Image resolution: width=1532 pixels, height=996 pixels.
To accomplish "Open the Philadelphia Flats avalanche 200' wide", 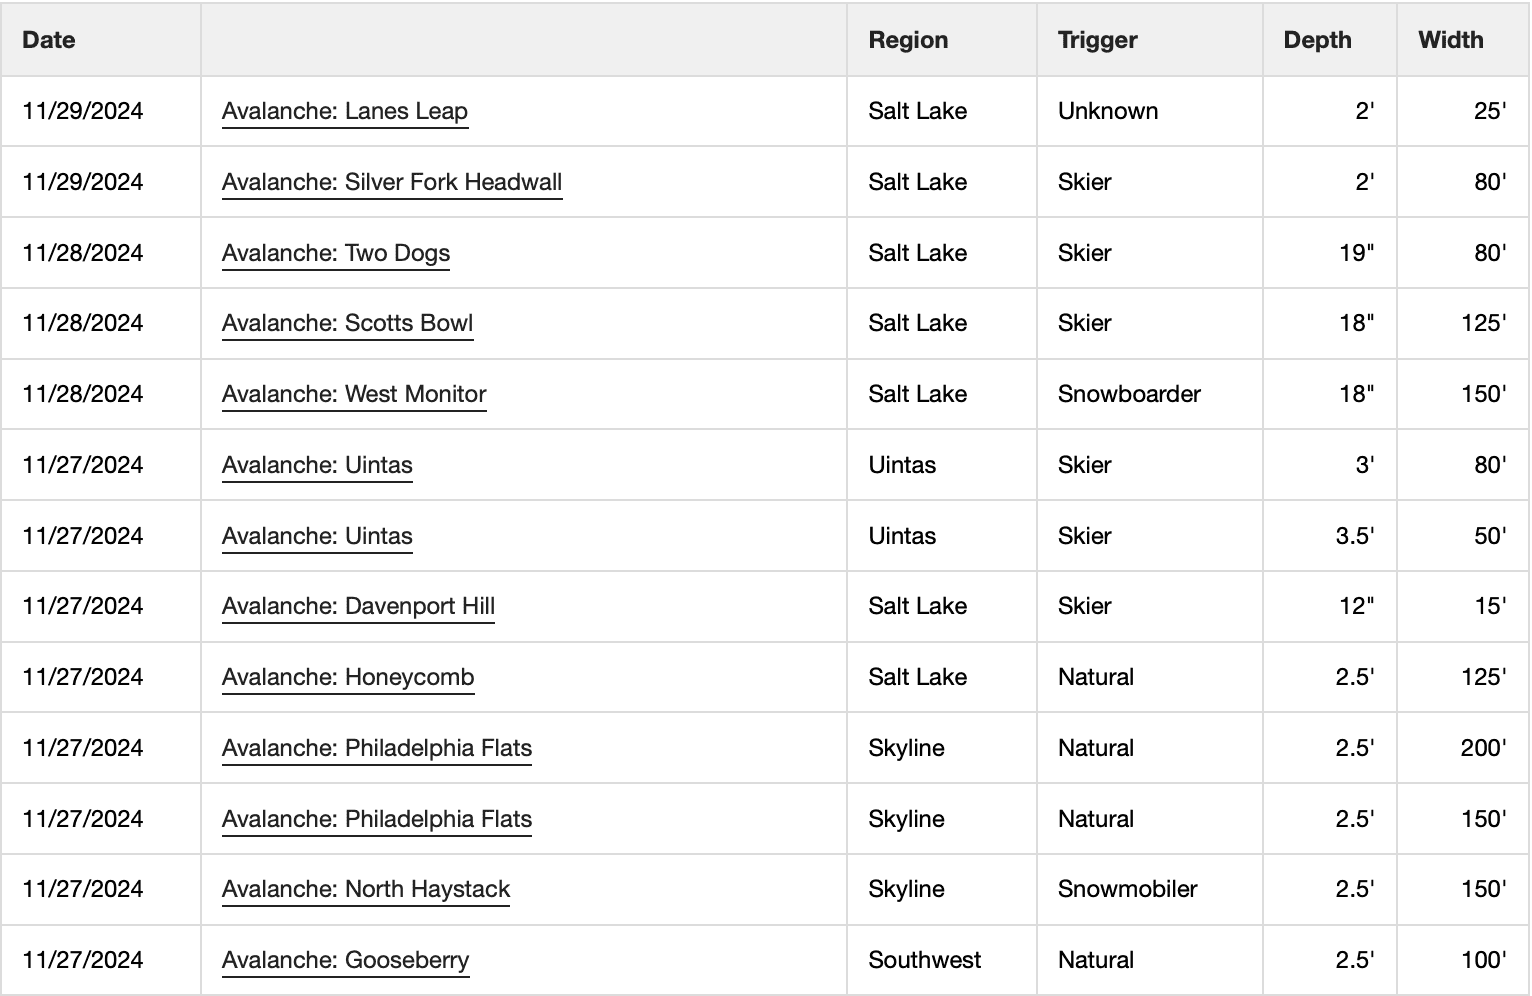I will coord(377,748).
